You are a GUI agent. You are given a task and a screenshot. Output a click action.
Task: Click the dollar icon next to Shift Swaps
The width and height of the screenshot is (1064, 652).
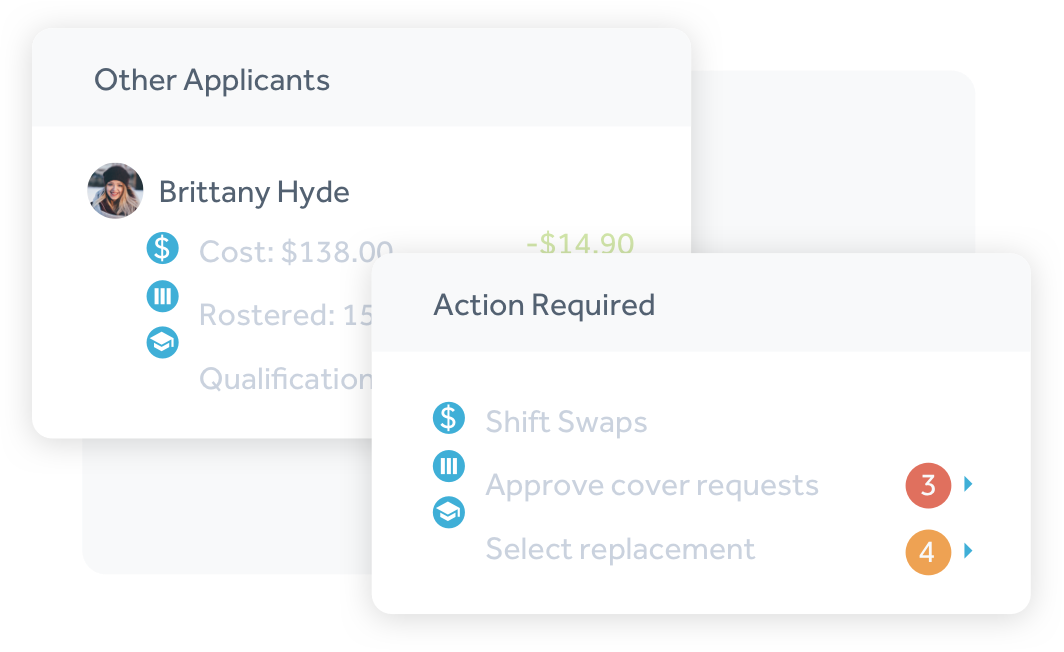[449, 418]
